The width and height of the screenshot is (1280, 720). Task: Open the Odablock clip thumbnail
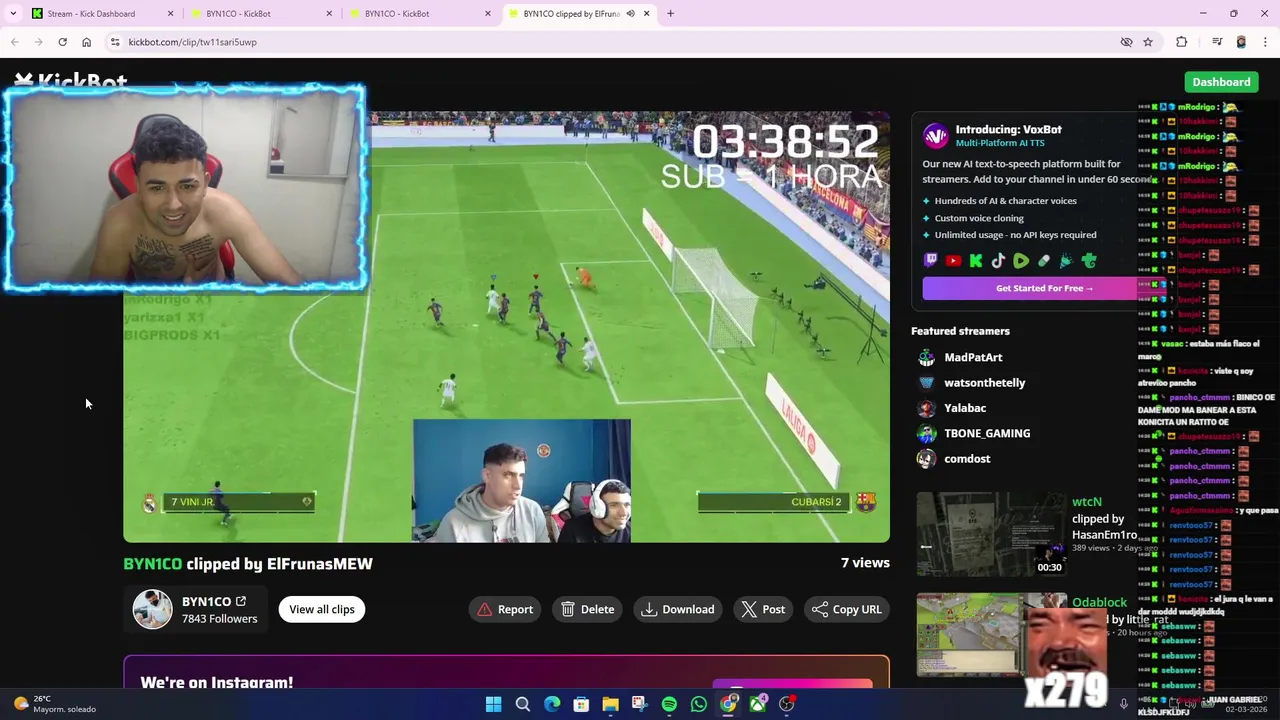click(x=991, y=635)
